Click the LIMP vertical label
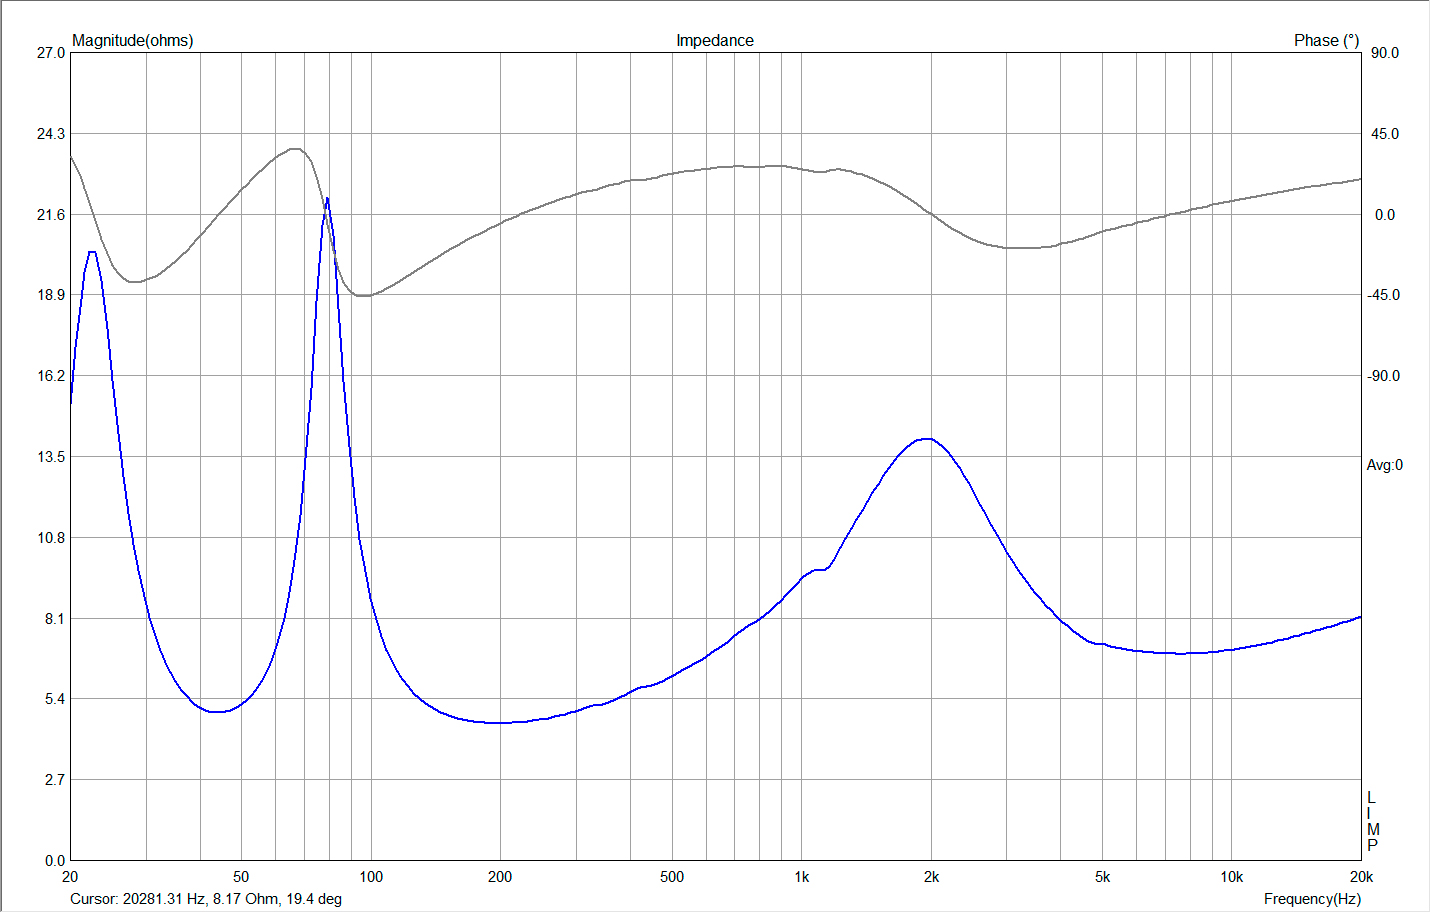Image resolution: width=1430 pixels, height=912 pixels. [1372, 822]
